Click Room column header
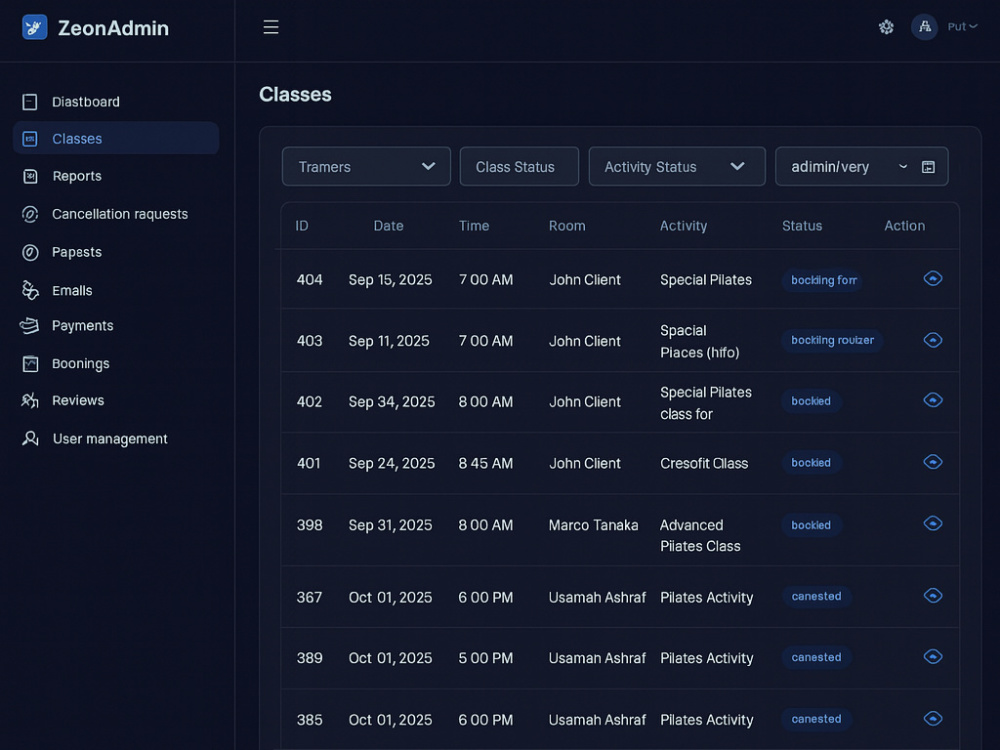Viewport: 1000px width, 750px height. pos(567,226)
